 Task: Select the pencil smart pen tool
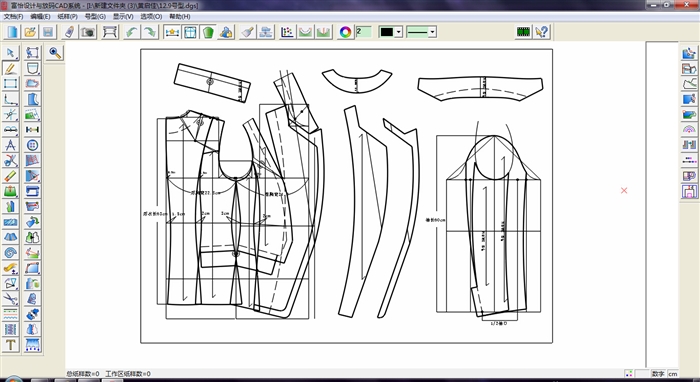pos(11,68)
